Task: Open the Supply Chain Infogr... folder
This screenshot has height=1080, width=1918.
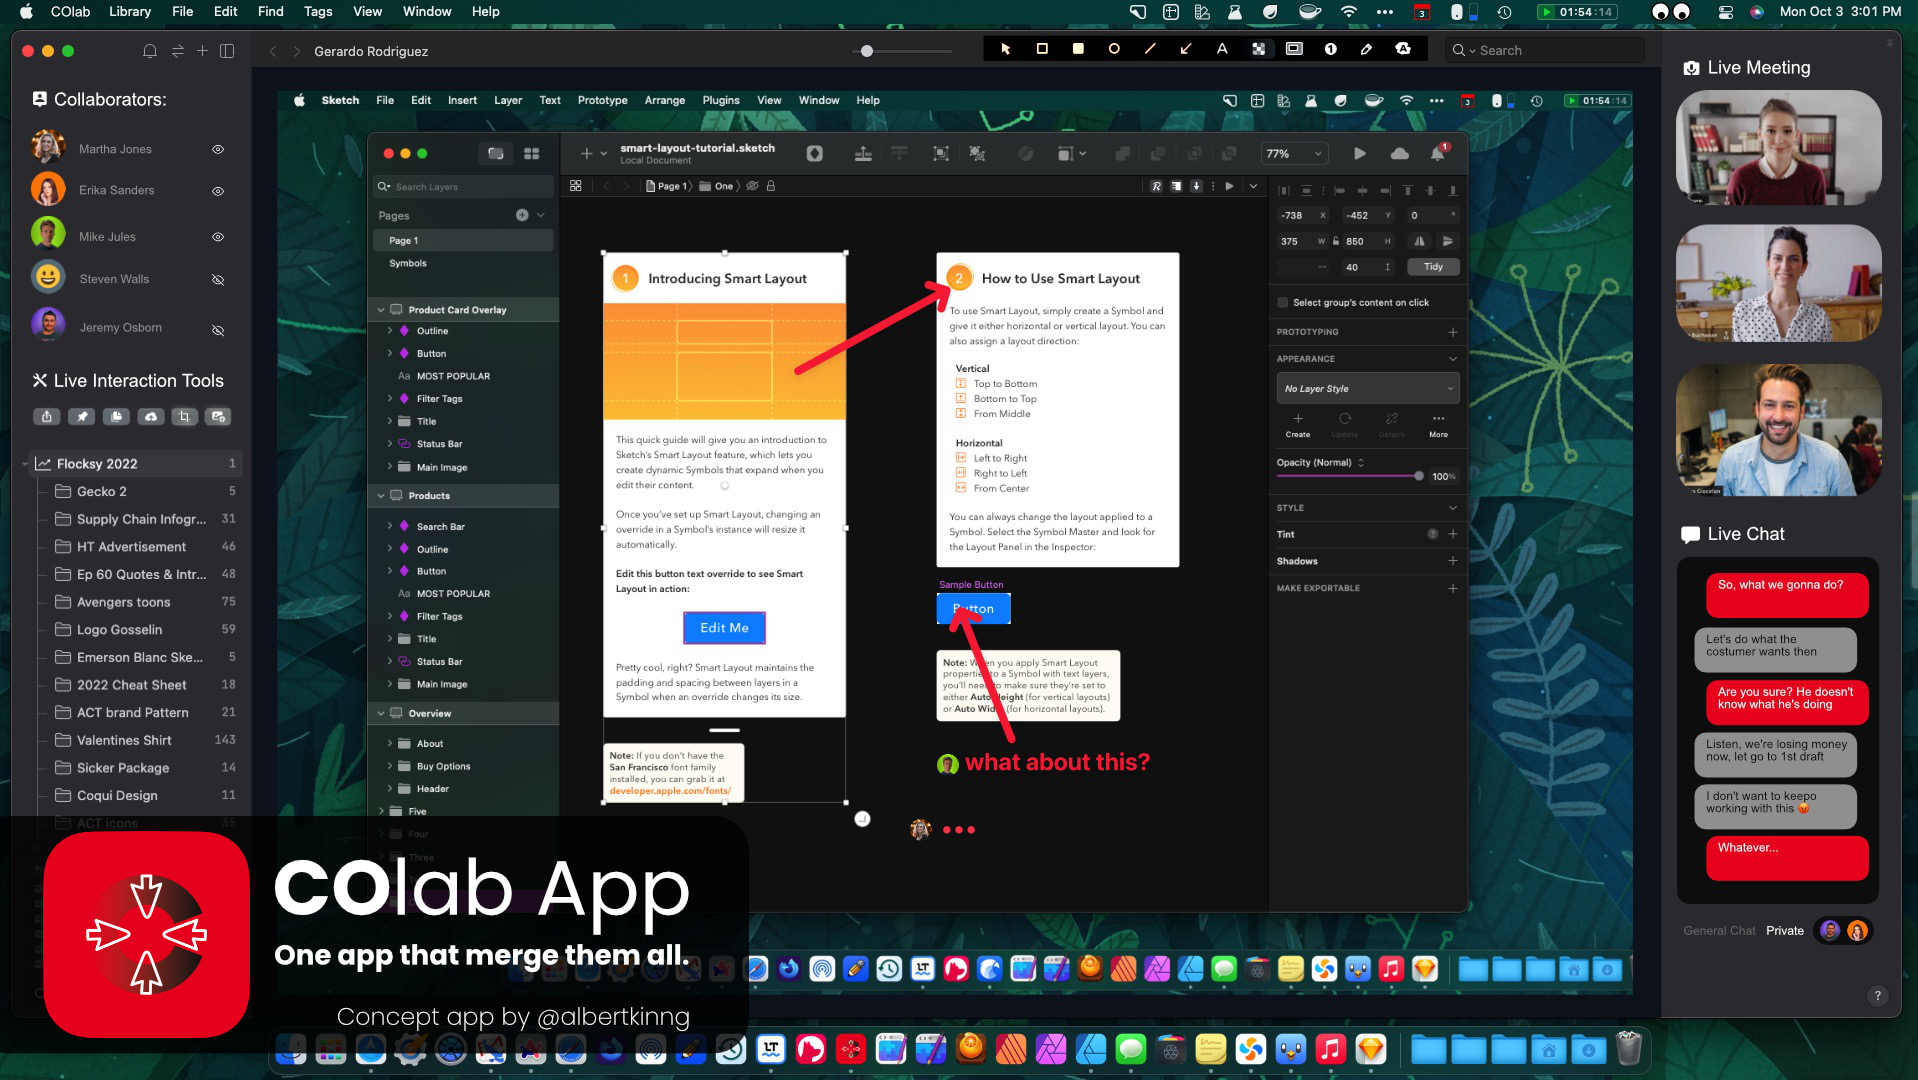Action: point(142,519)
